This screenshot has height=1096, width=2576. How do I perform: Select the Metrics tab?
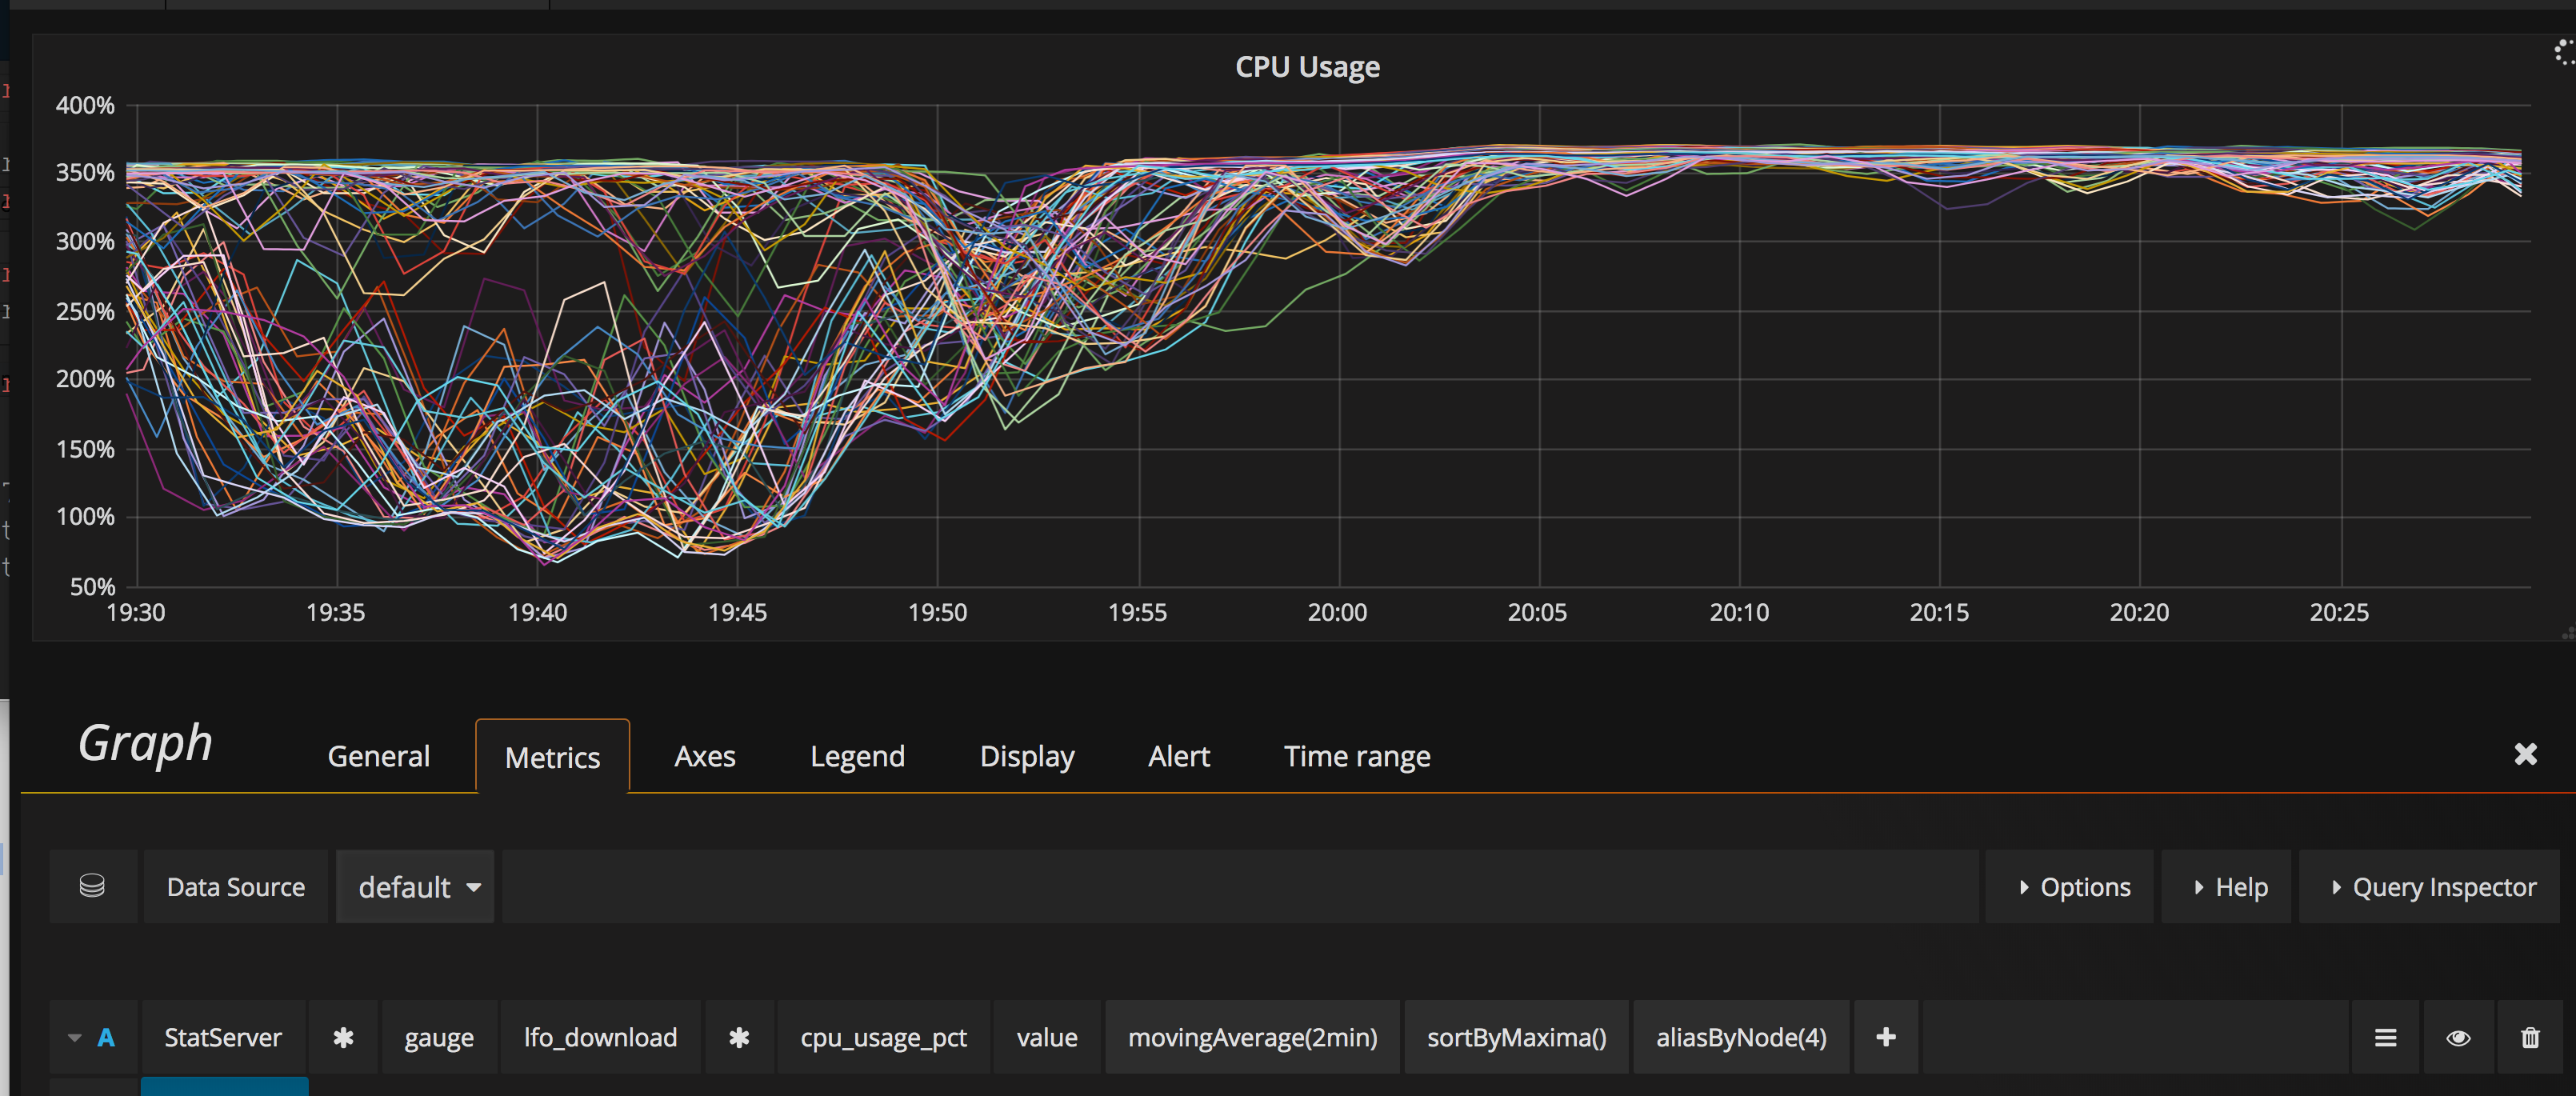pos(552,757)
